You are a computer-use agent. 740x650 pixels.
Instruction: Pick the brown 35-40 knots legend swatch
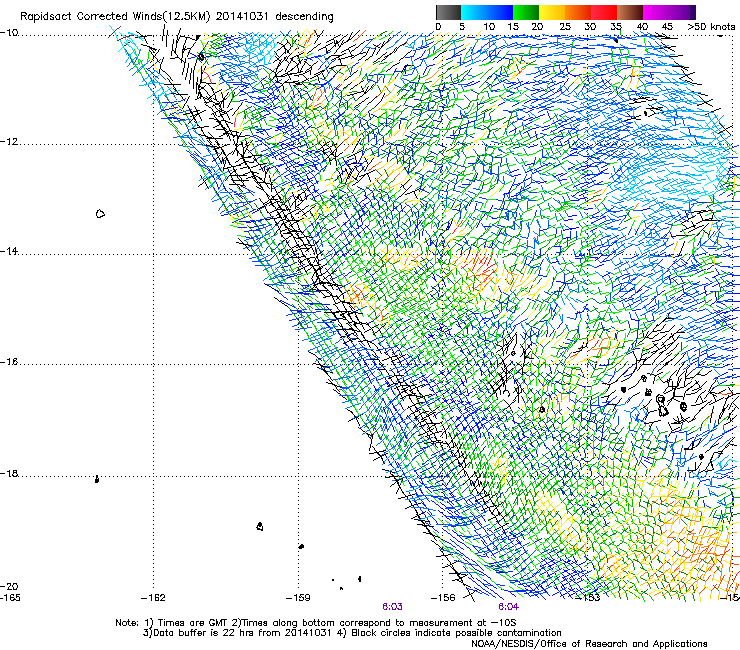pyautogui.click(x=630, y=12)
